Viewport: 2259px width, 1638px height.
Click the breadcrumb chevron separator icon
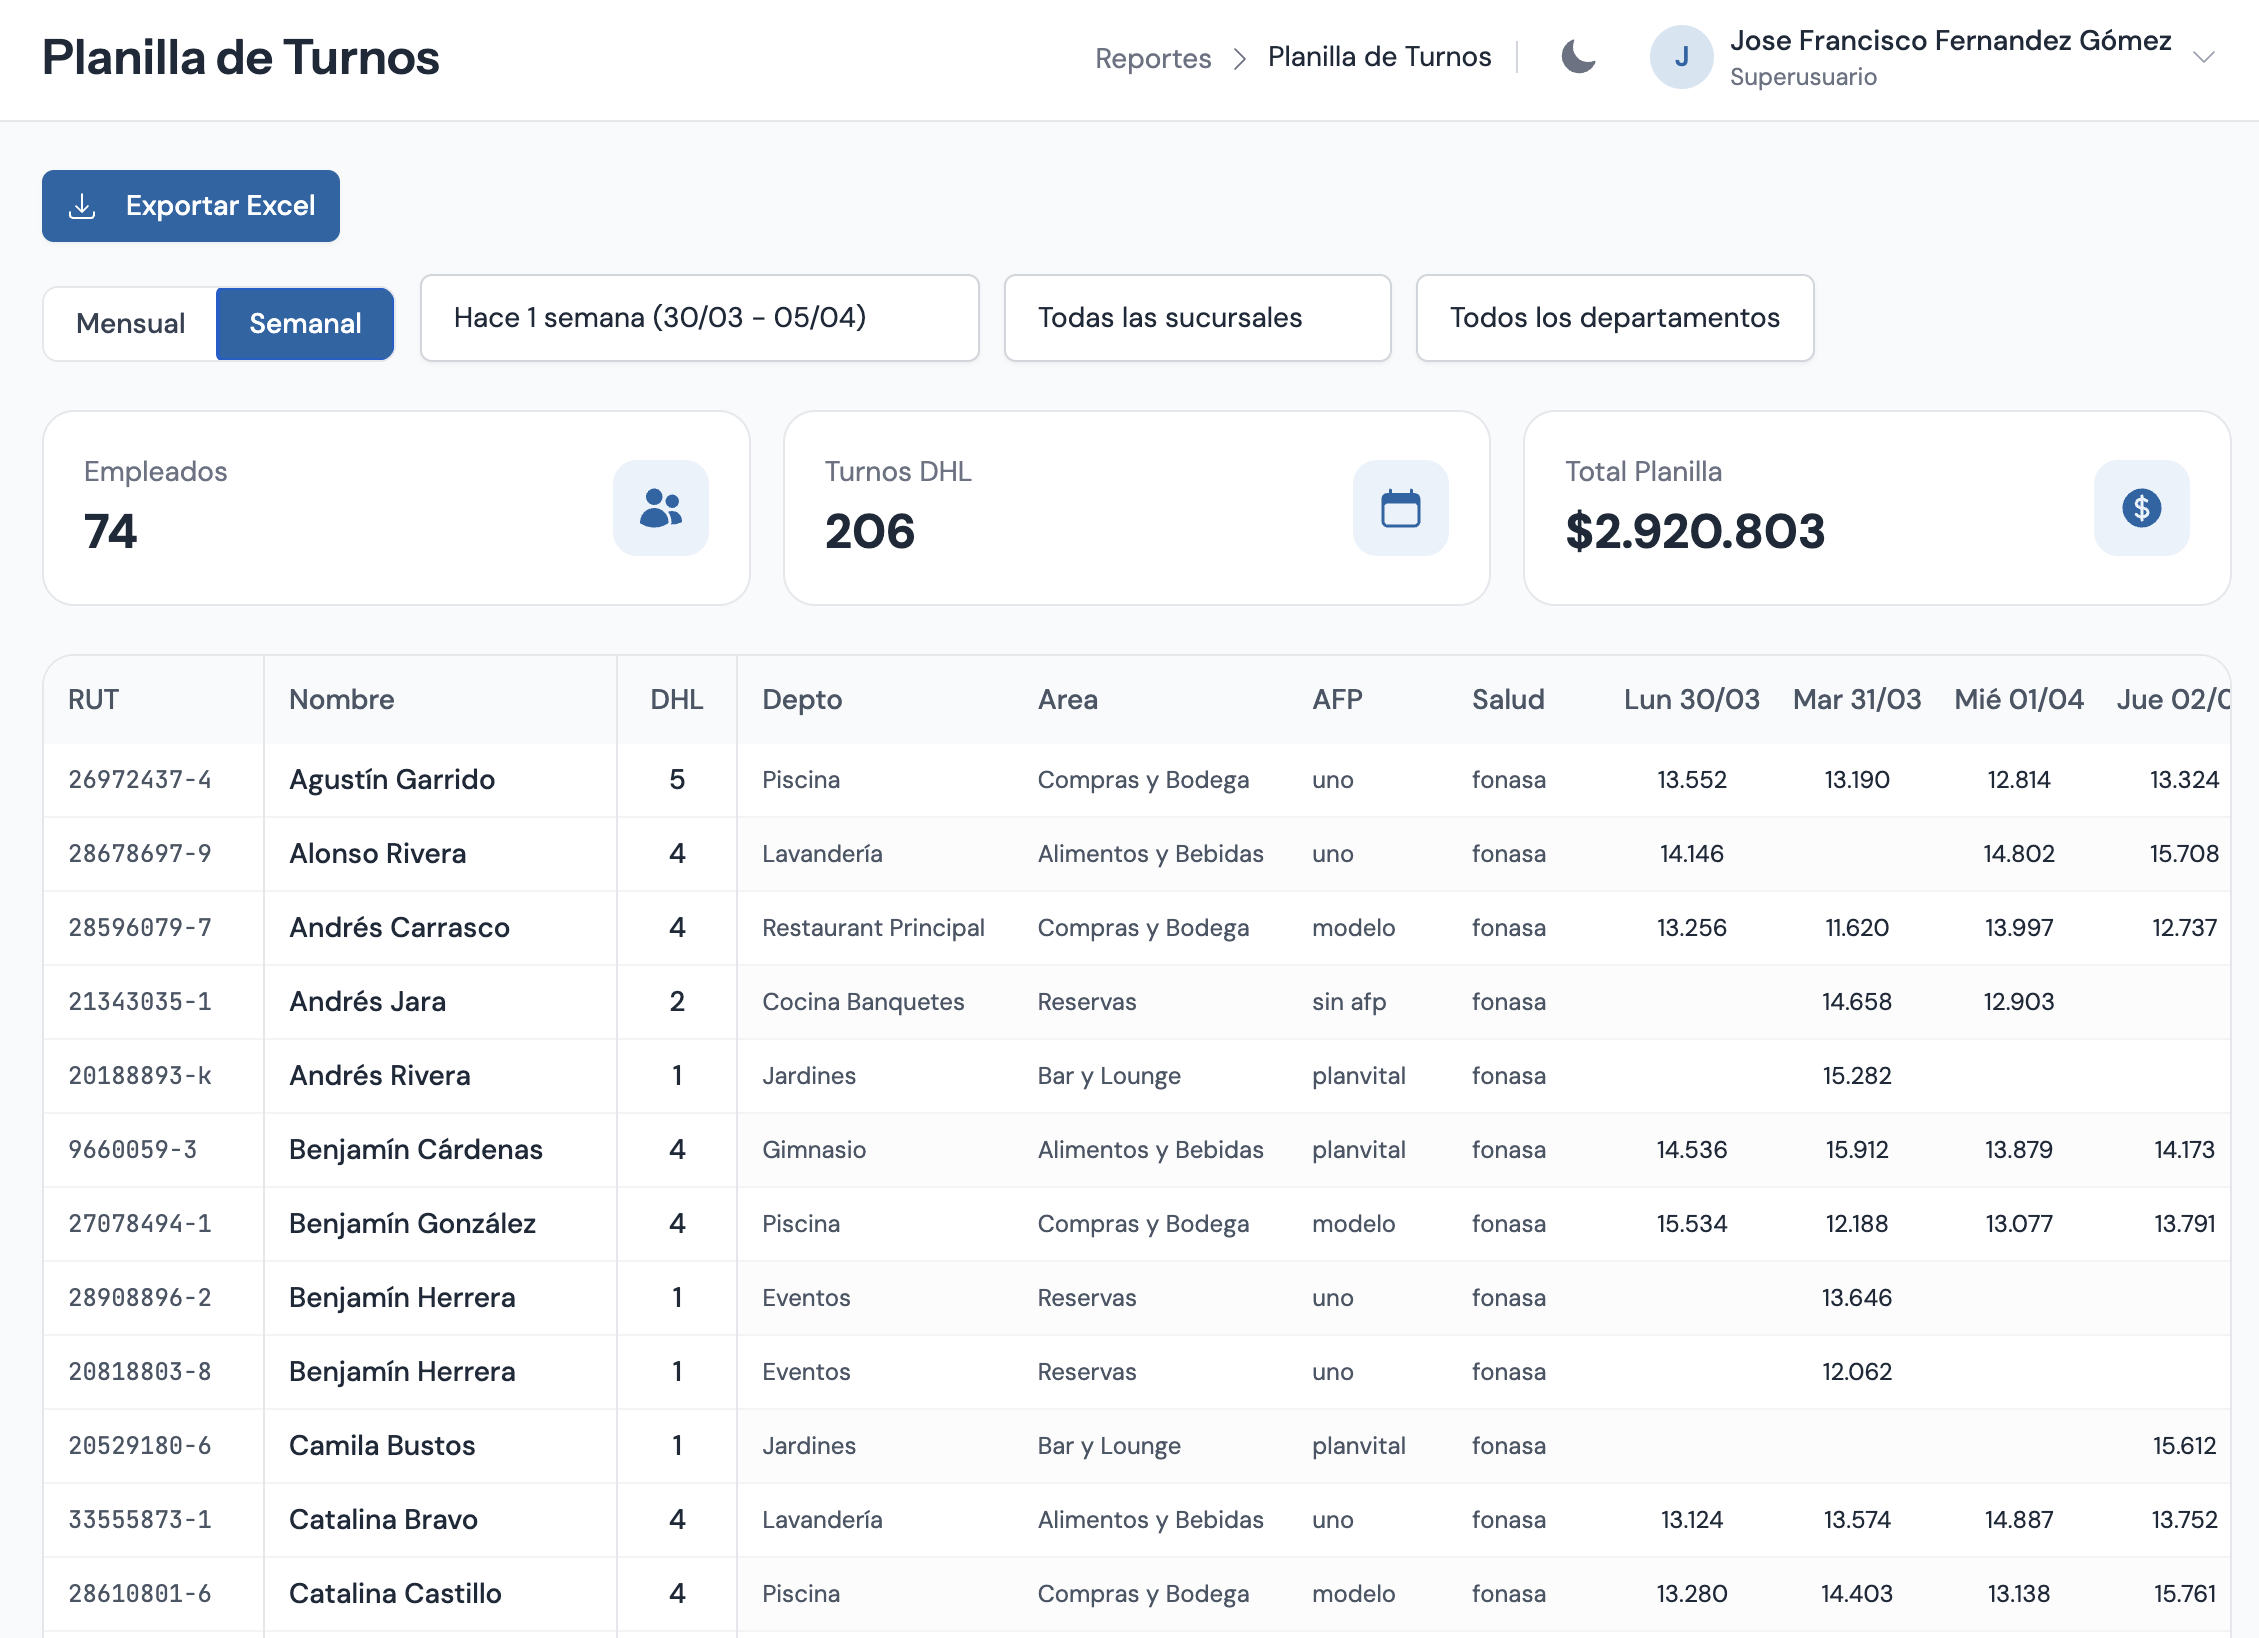point(1240,59)
